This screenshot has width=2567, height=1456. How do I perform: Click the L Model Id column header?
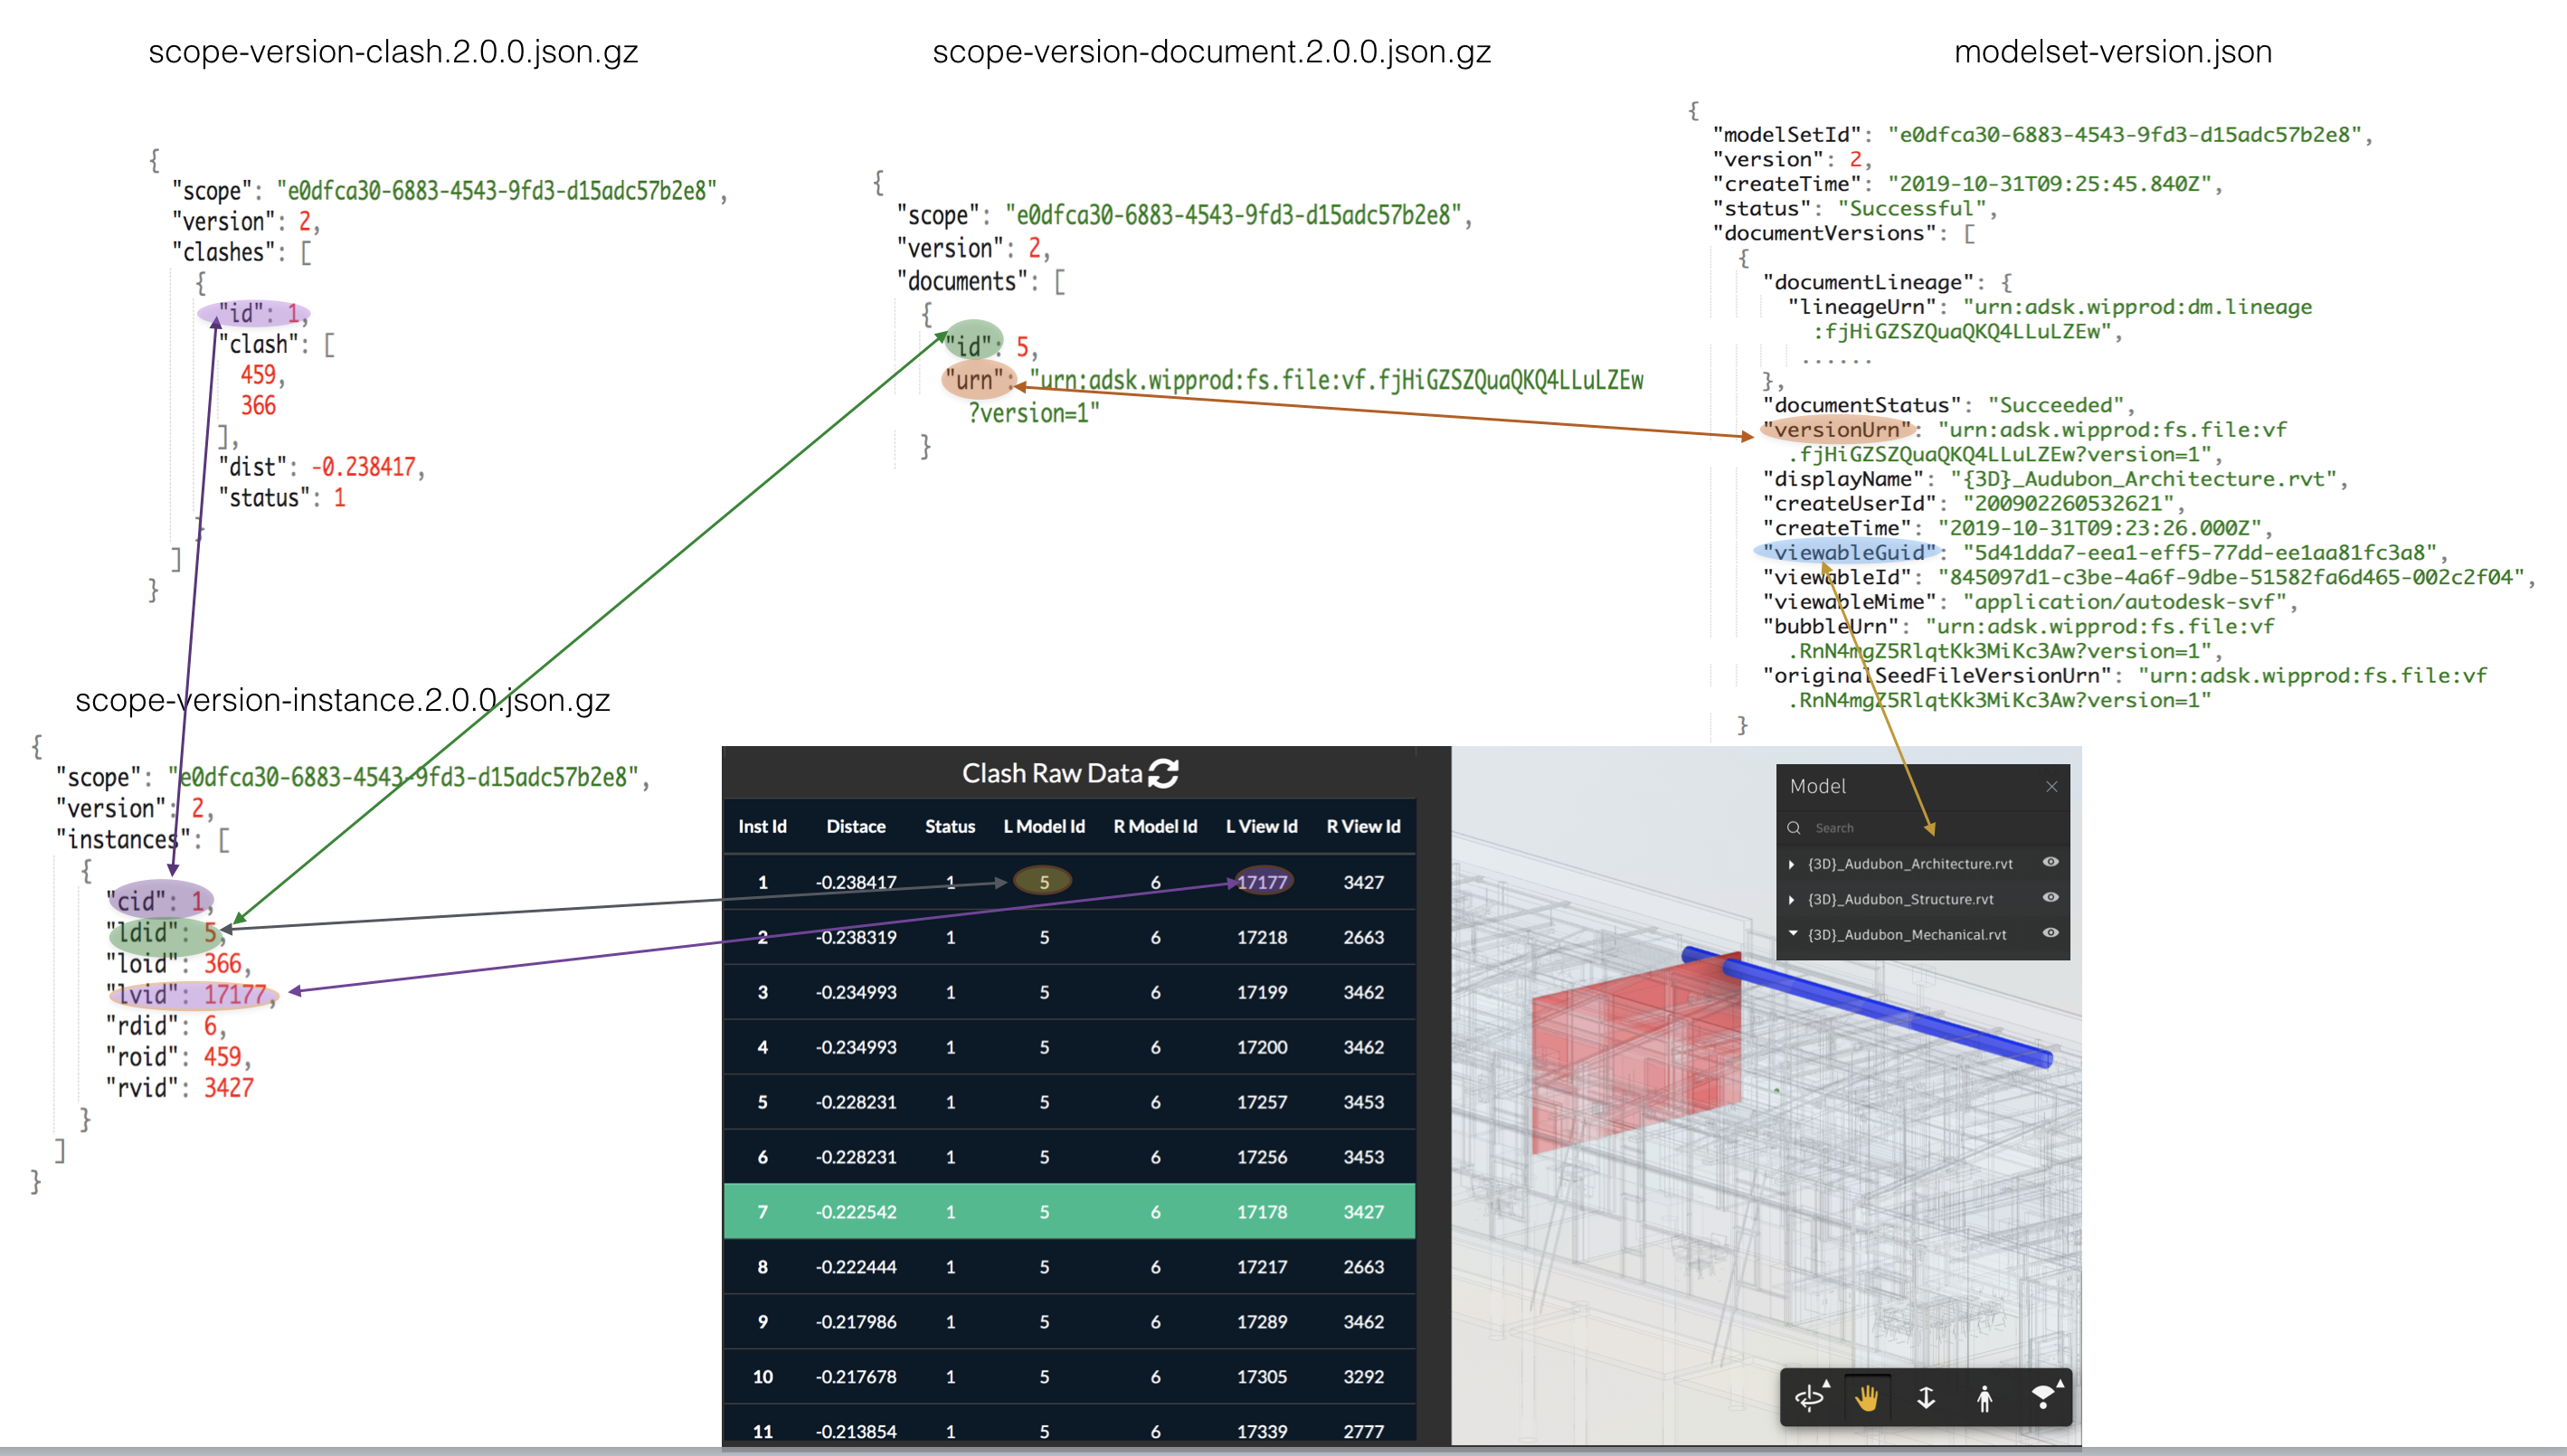(x=1044, y=826)
